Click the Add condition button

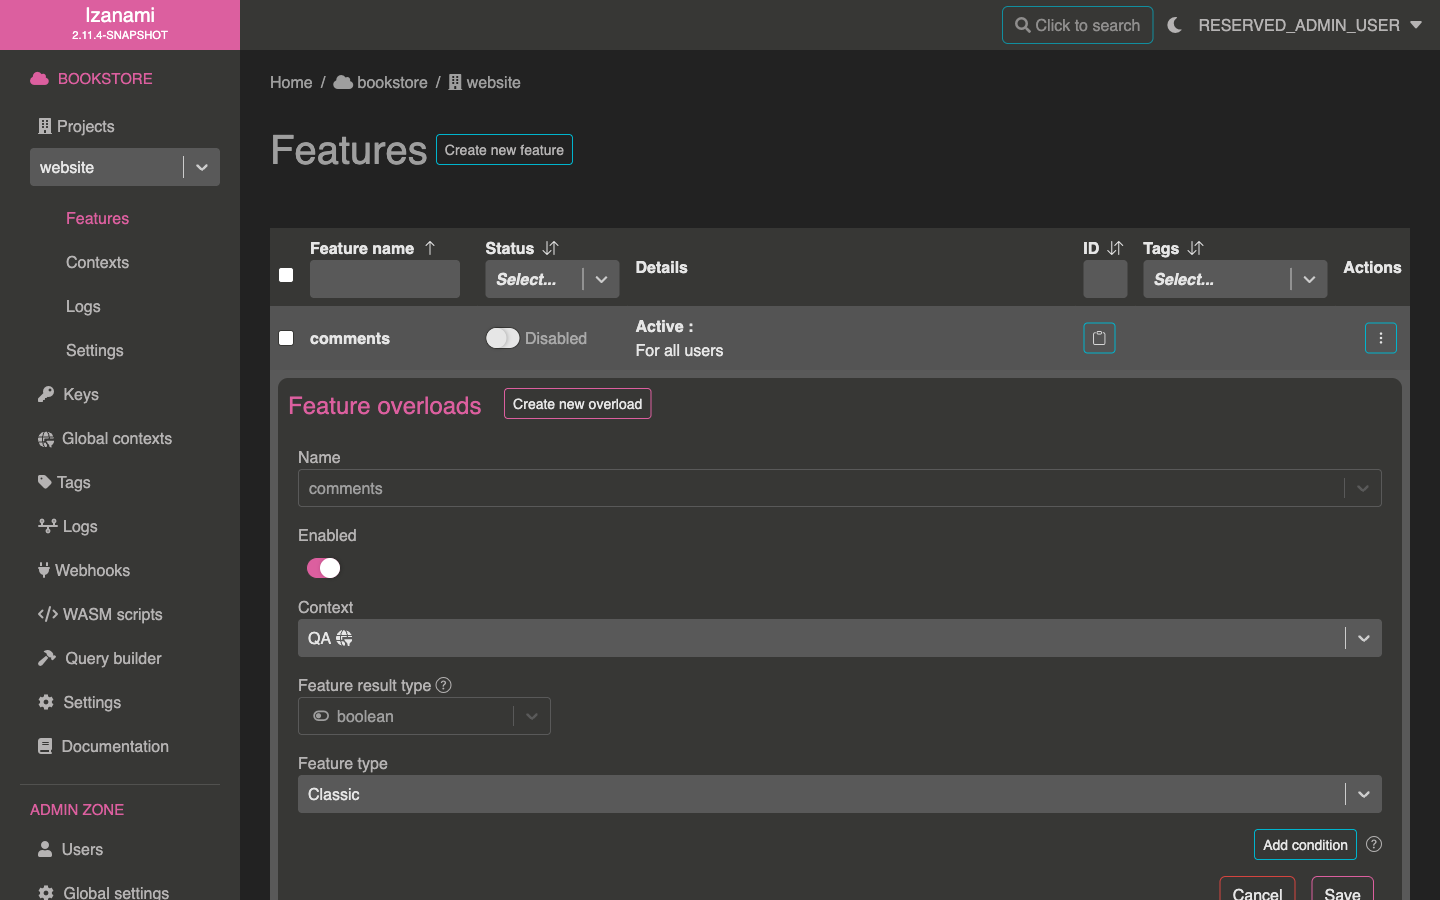click(x=1304, y=845)
